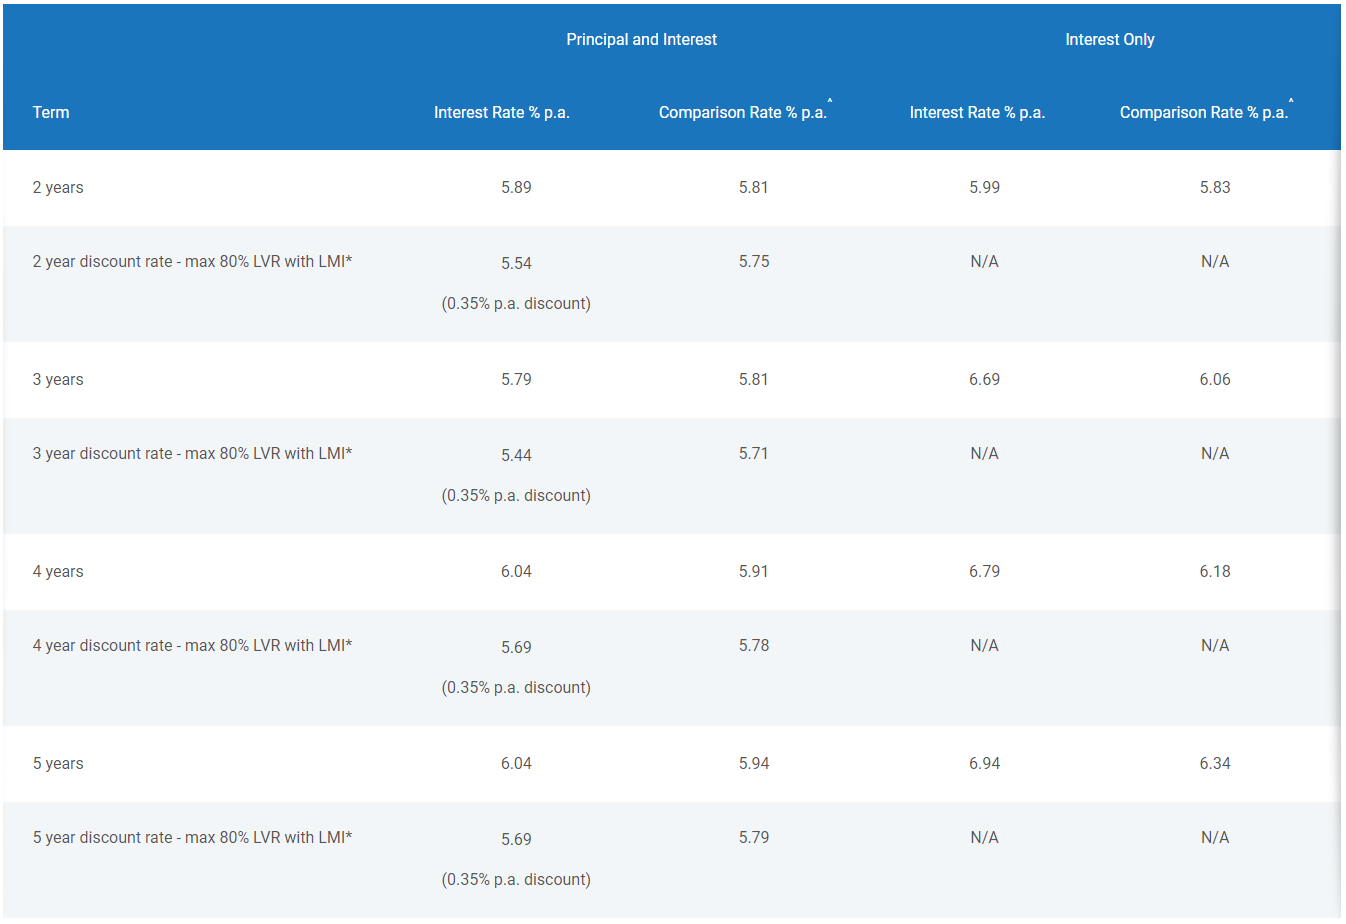The height and width of the screenshot is (924, 1346).
Task: Click discount note in 5 year discount row
Action: click(516, 880)
